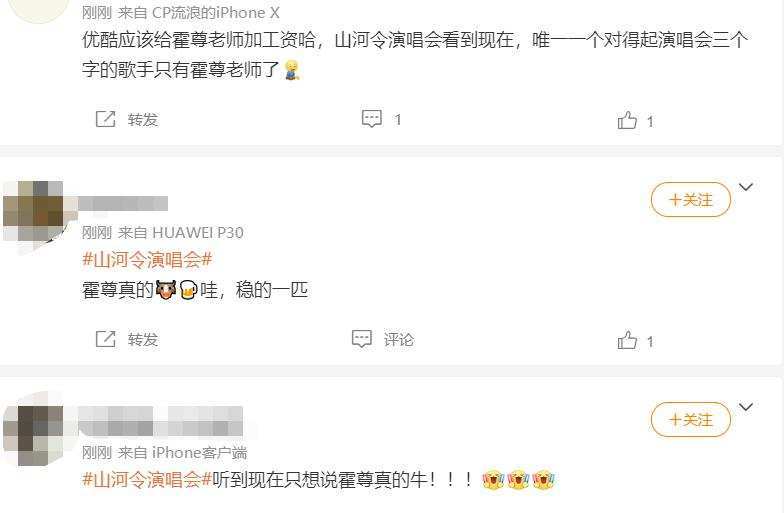Click the iPhone客户端 post's blurred username
This screenshot has width=784, height=513.
(160, 421)
